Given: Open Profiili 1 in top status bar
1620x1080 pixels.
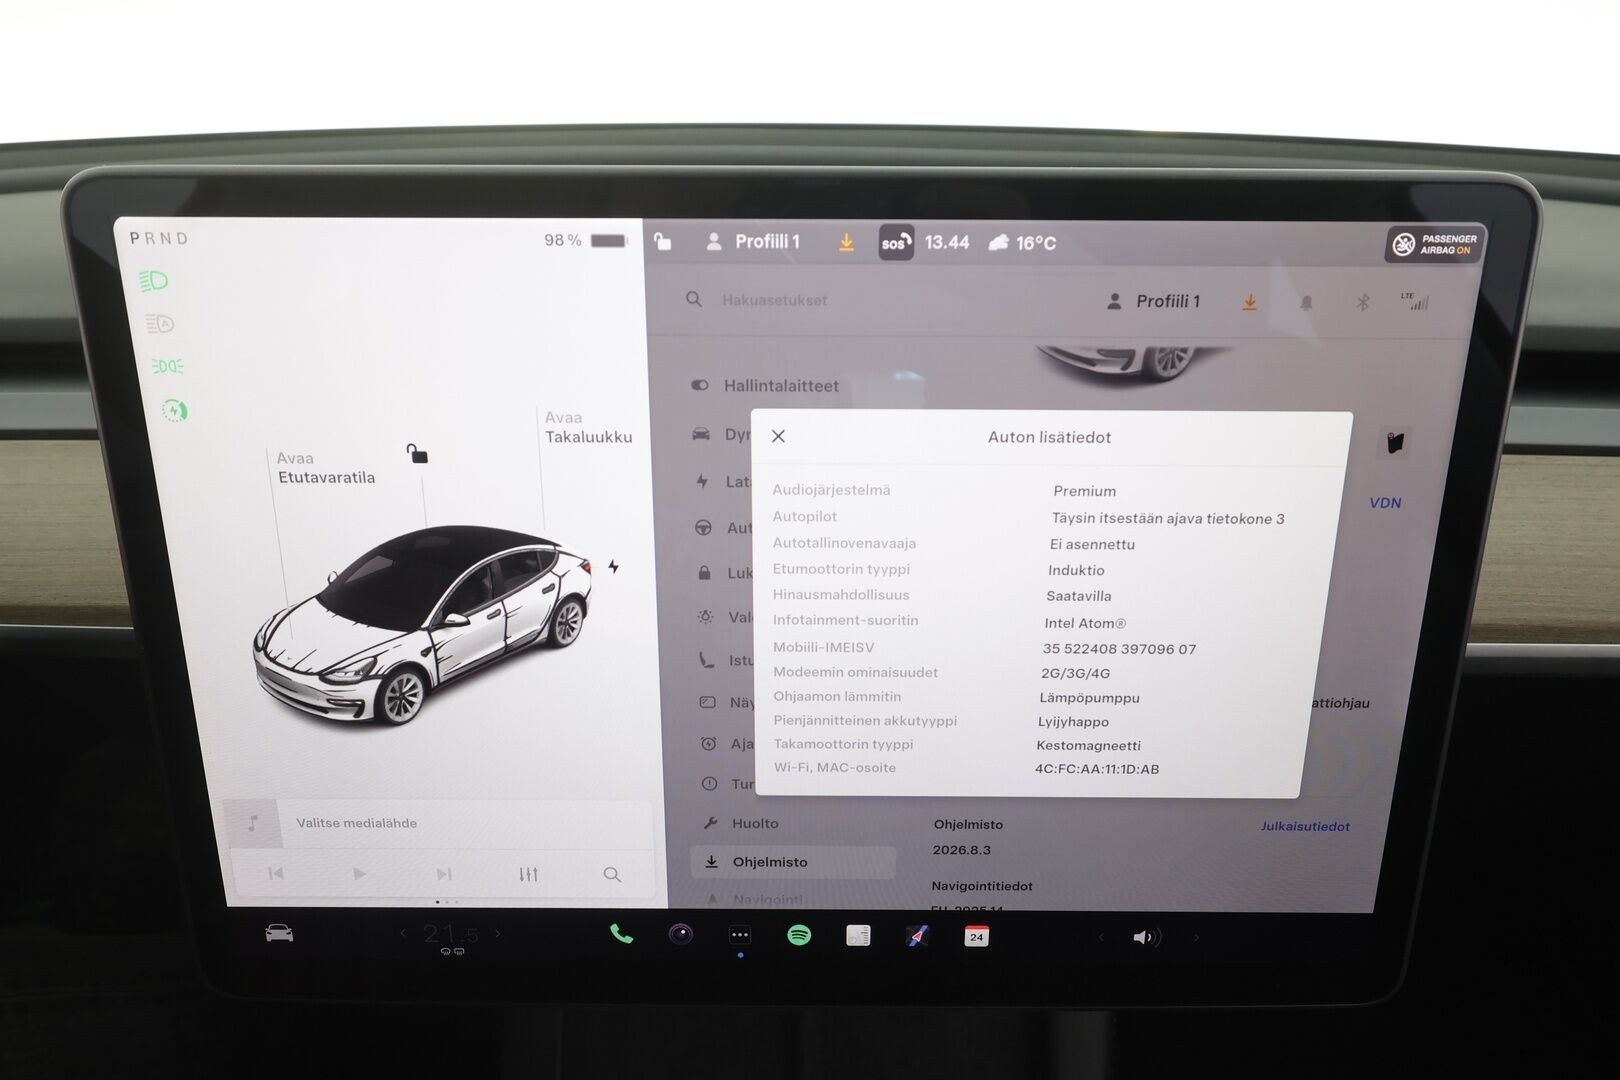Looking at the screenshot, I should pyautogui.click(x=753, y=242).
